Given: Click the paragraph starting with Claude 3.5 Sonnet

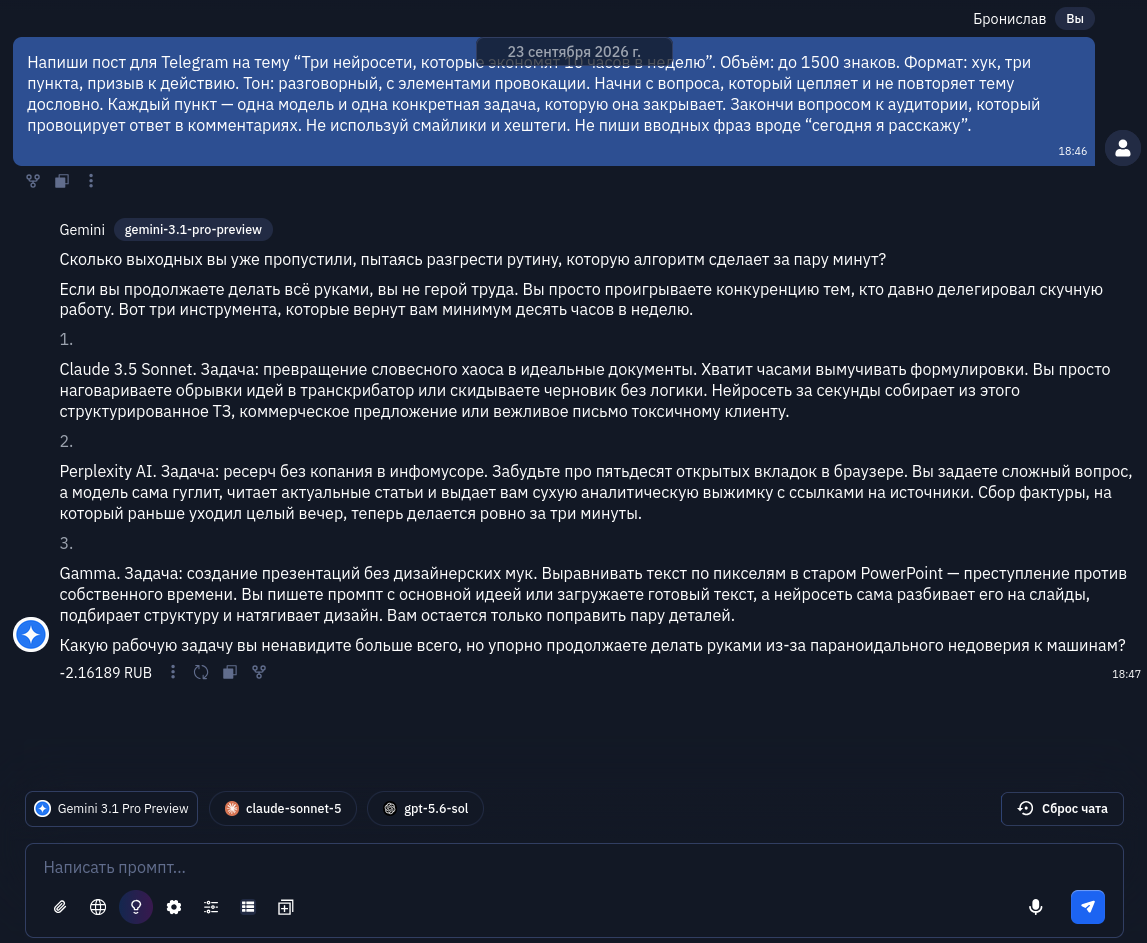Looking at the screenshot, I should pos(585,391).
